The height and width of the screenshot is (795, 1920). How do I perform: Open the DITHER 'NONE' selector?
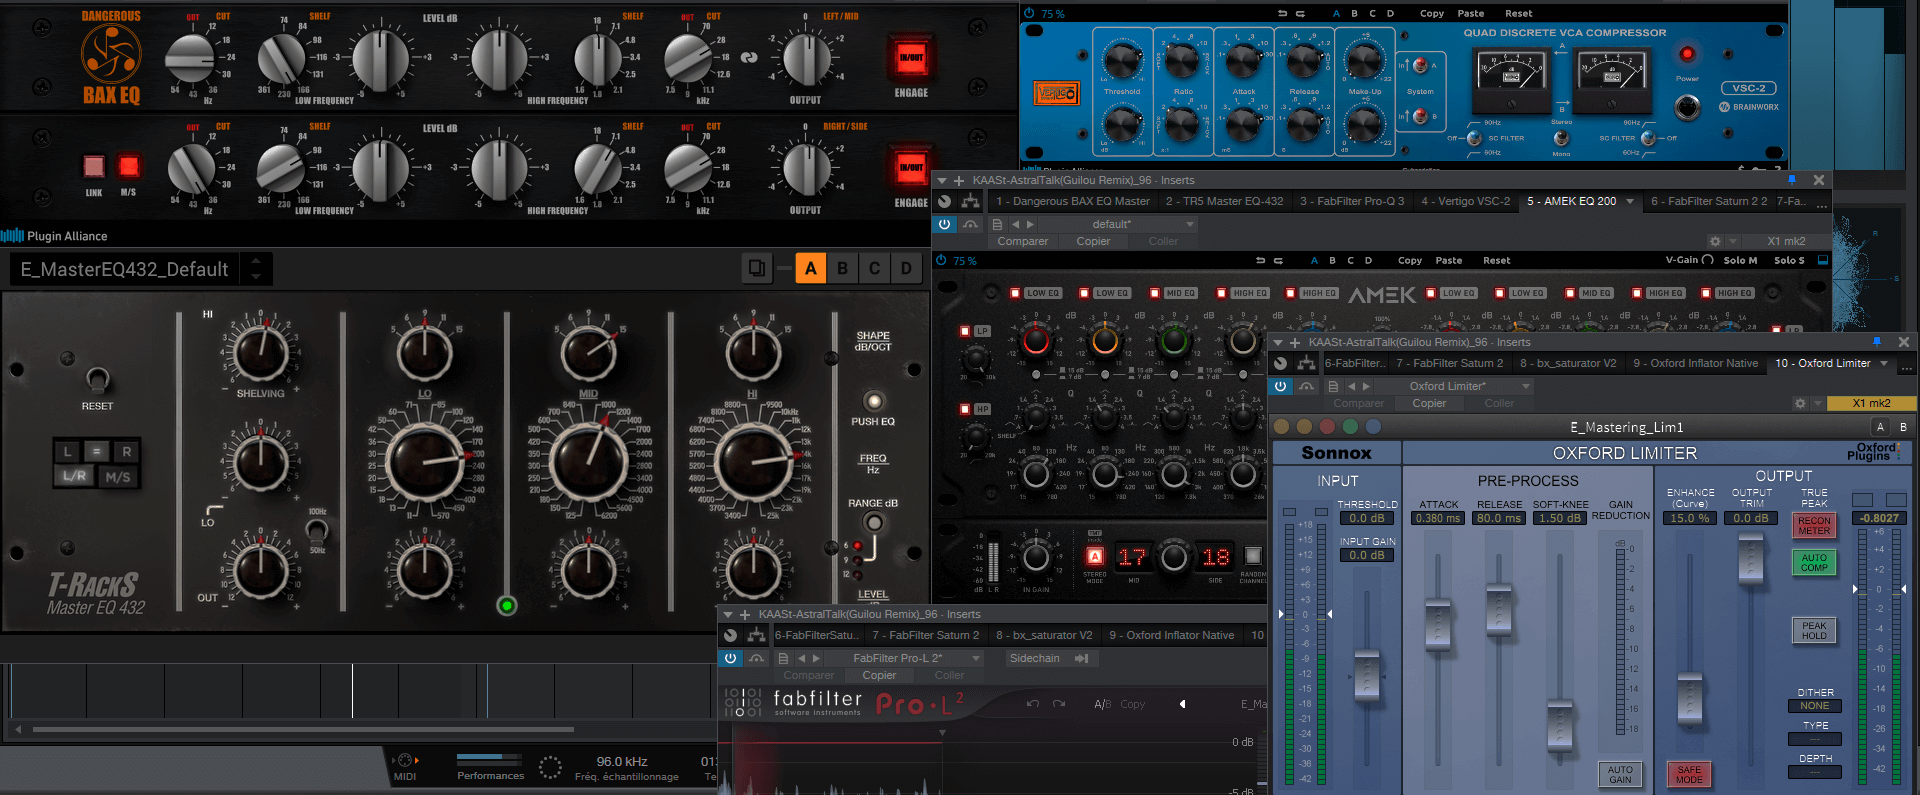[x=1814, y=706]
